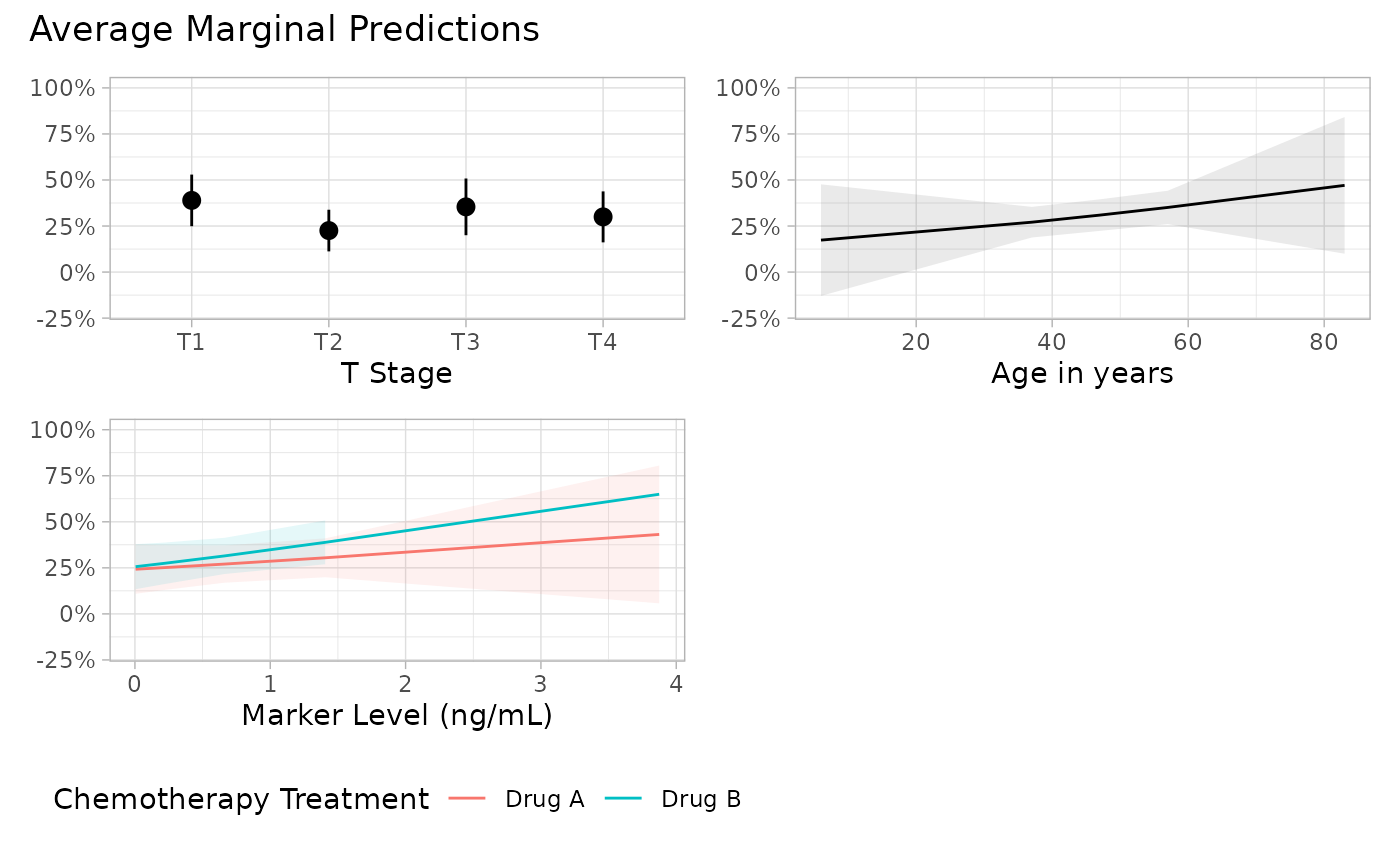This screenshot has height=865, width=1400.
Task: Click the Drug B teal legend key
Action: pos(624,800)
